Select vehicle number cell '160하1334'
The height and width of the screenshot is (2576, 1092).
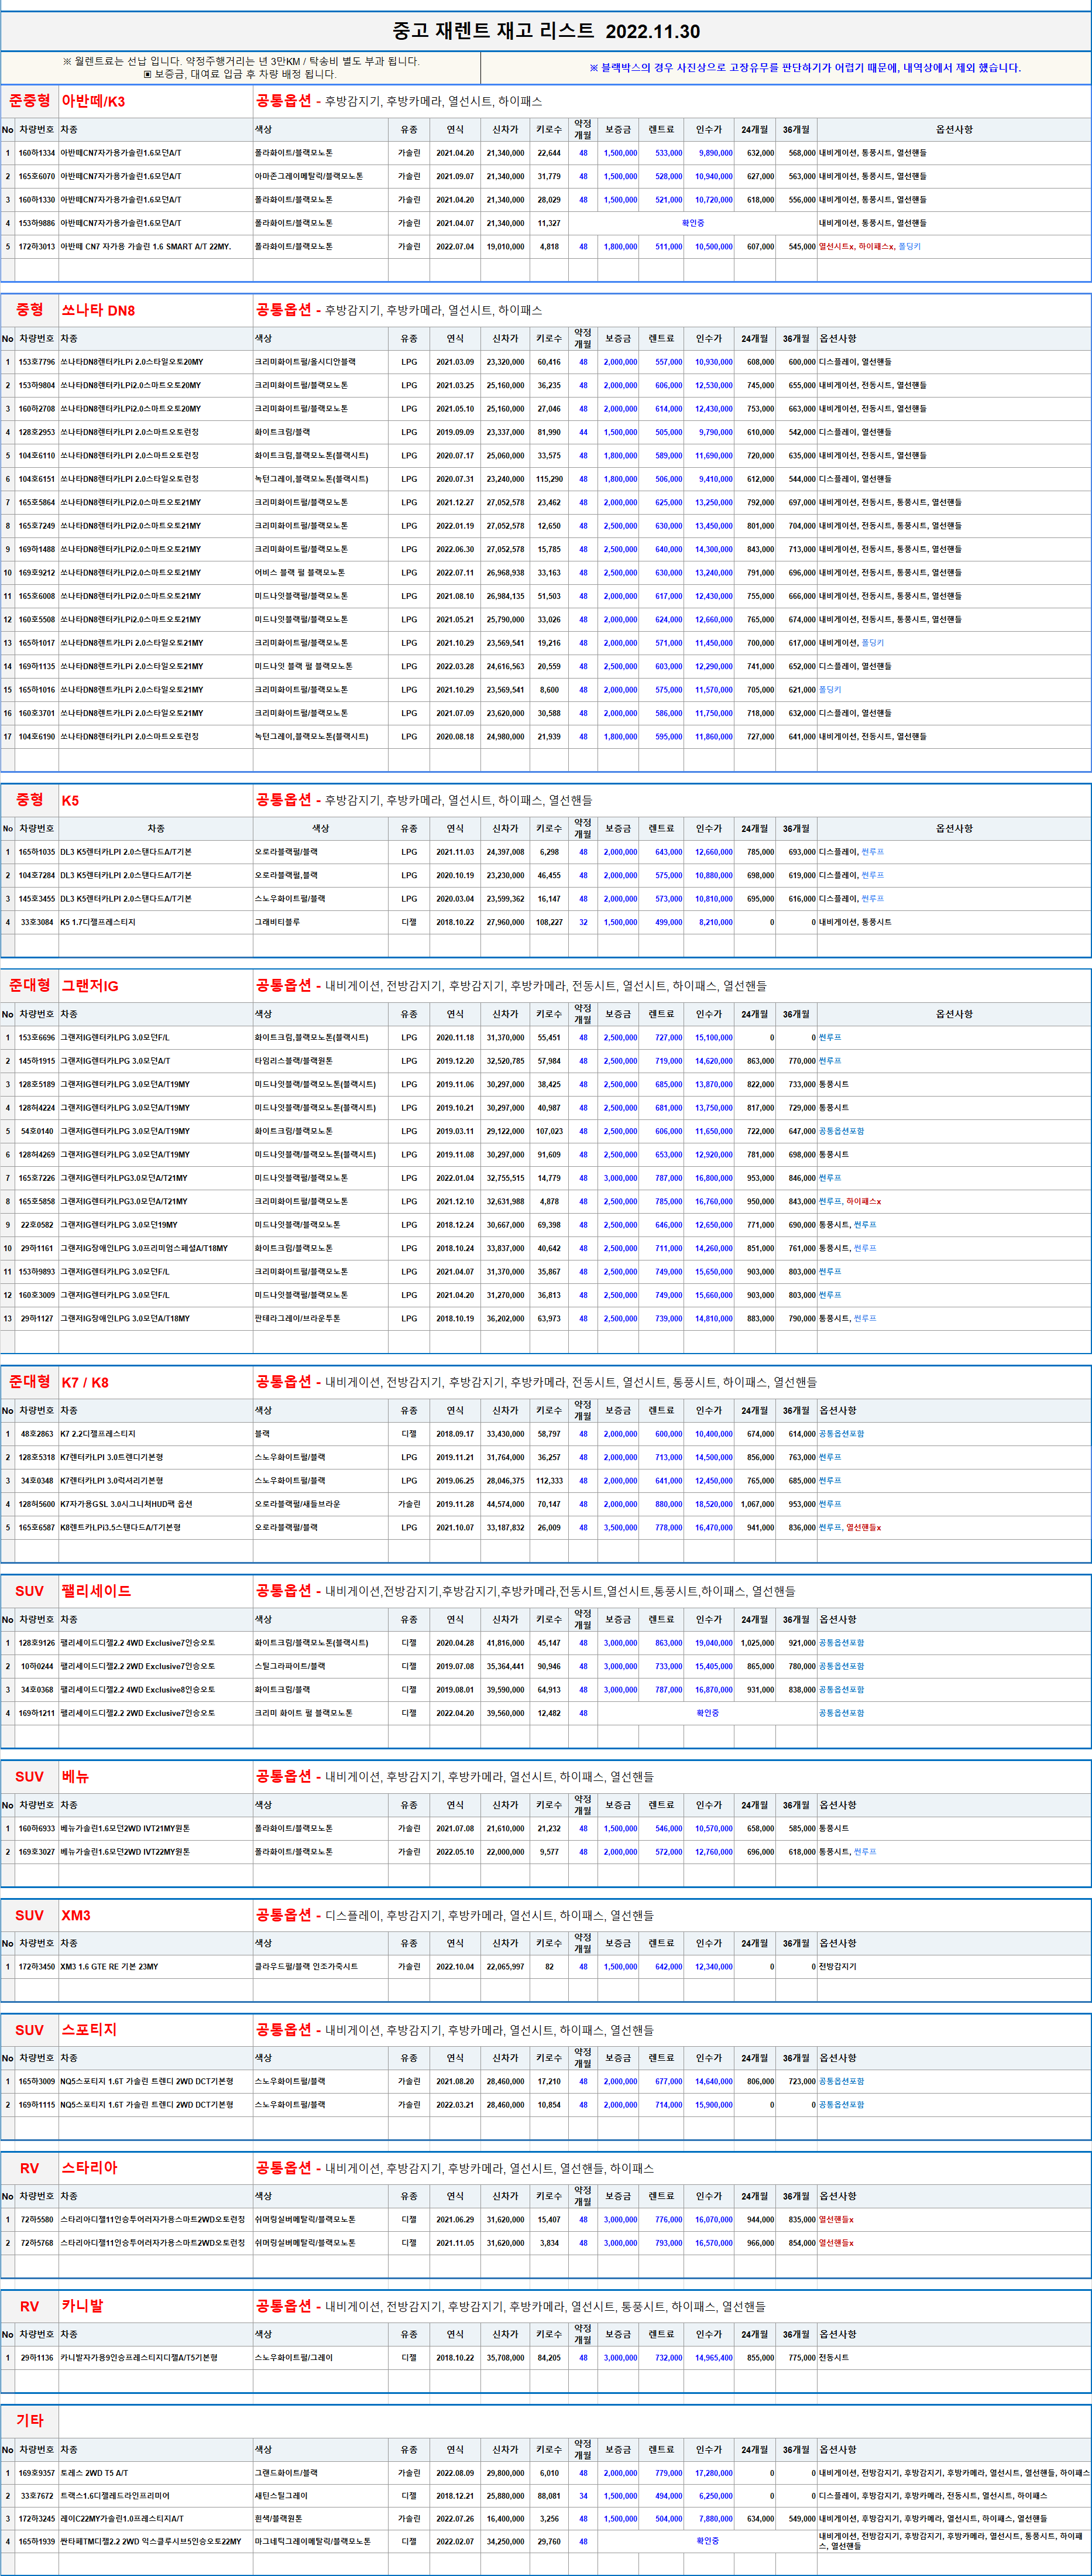tap(37, 153)
